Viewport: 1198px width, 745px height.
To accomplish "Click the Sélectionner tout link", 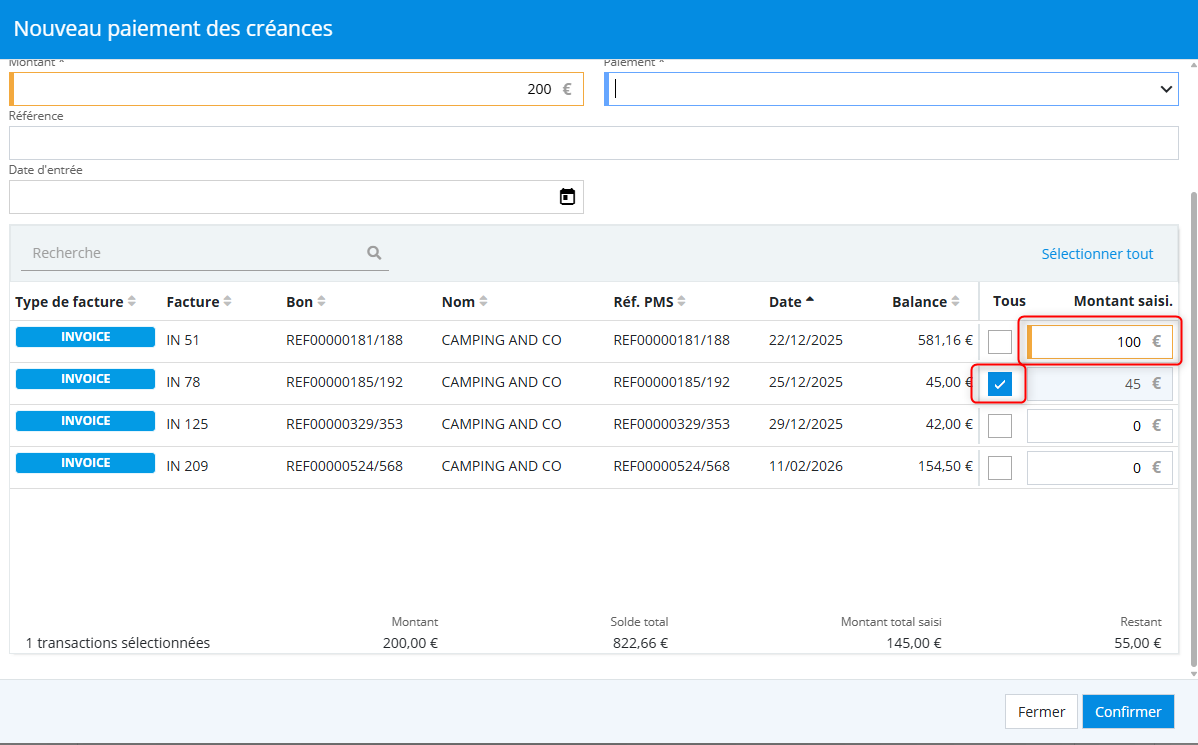I will 1097,254.
